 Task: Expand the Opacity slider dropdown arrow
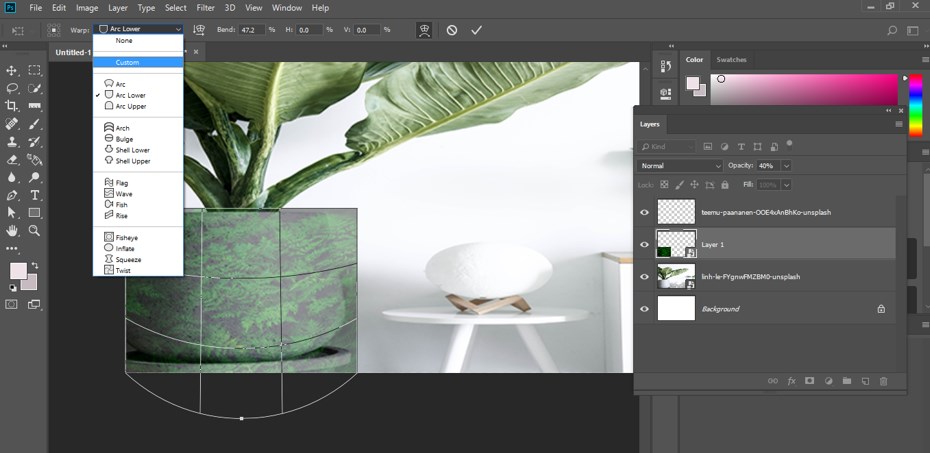coord(786,165)
